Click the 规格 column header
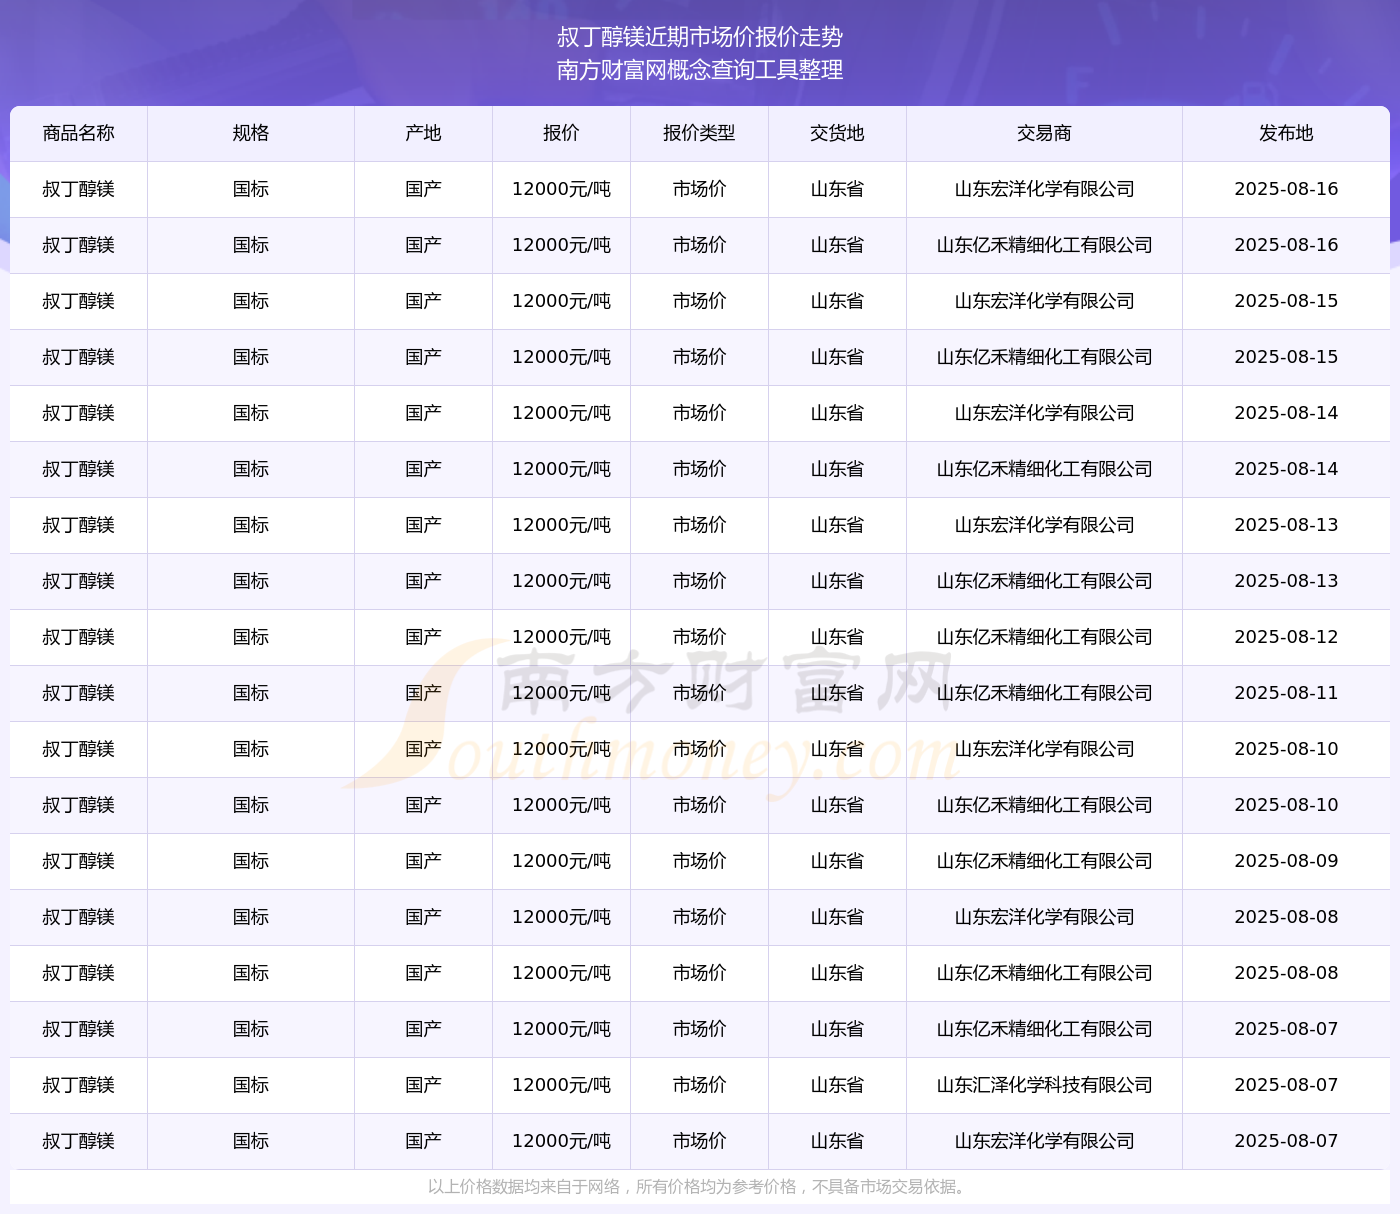This screenshot has width=1400, height=1214. coord(251,133)
